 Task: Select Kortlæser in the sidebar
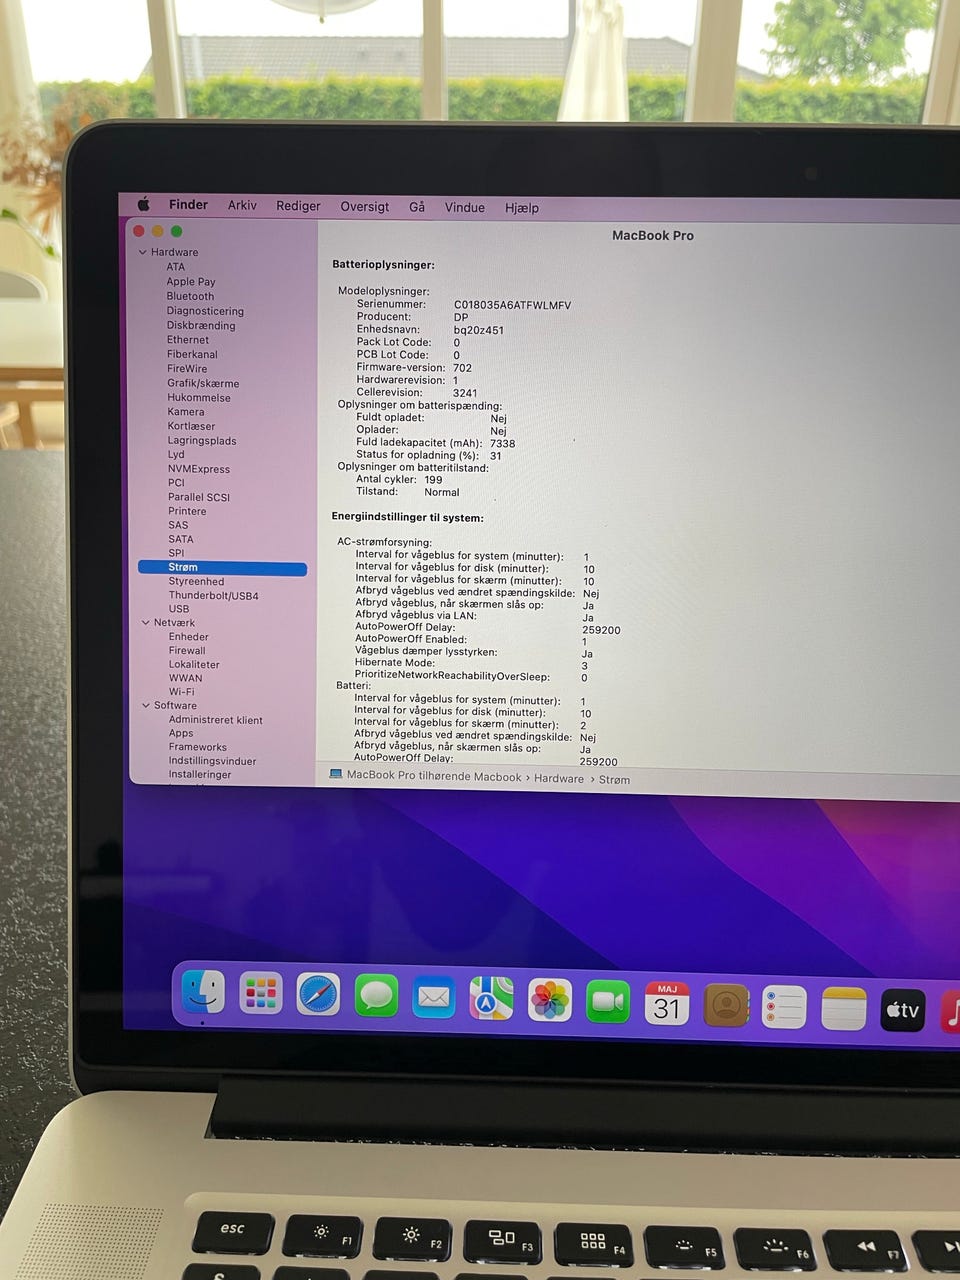[191, 426]
